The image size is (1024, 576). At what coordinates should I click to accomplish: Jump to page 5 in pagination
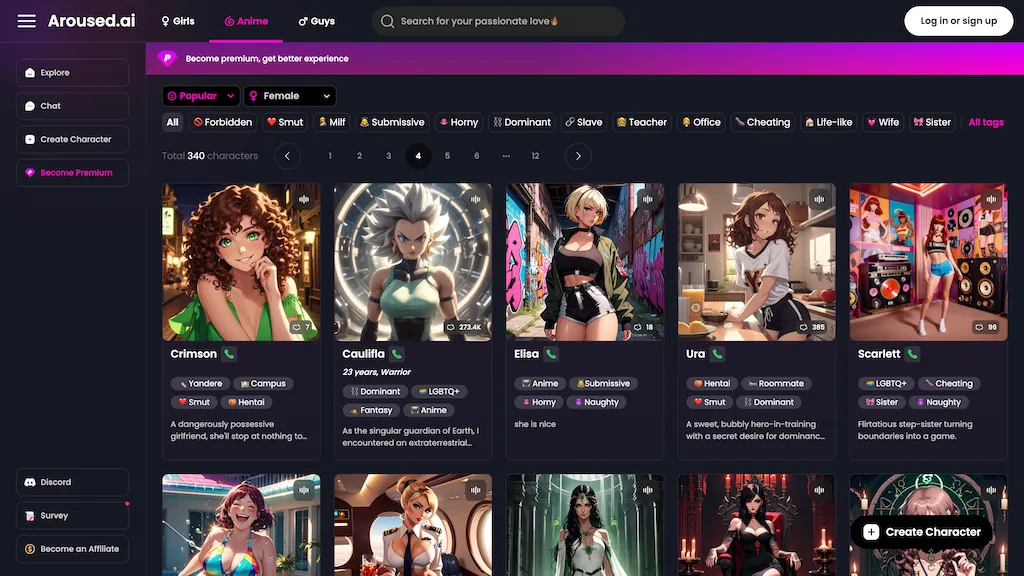click(x=447, y=156)
